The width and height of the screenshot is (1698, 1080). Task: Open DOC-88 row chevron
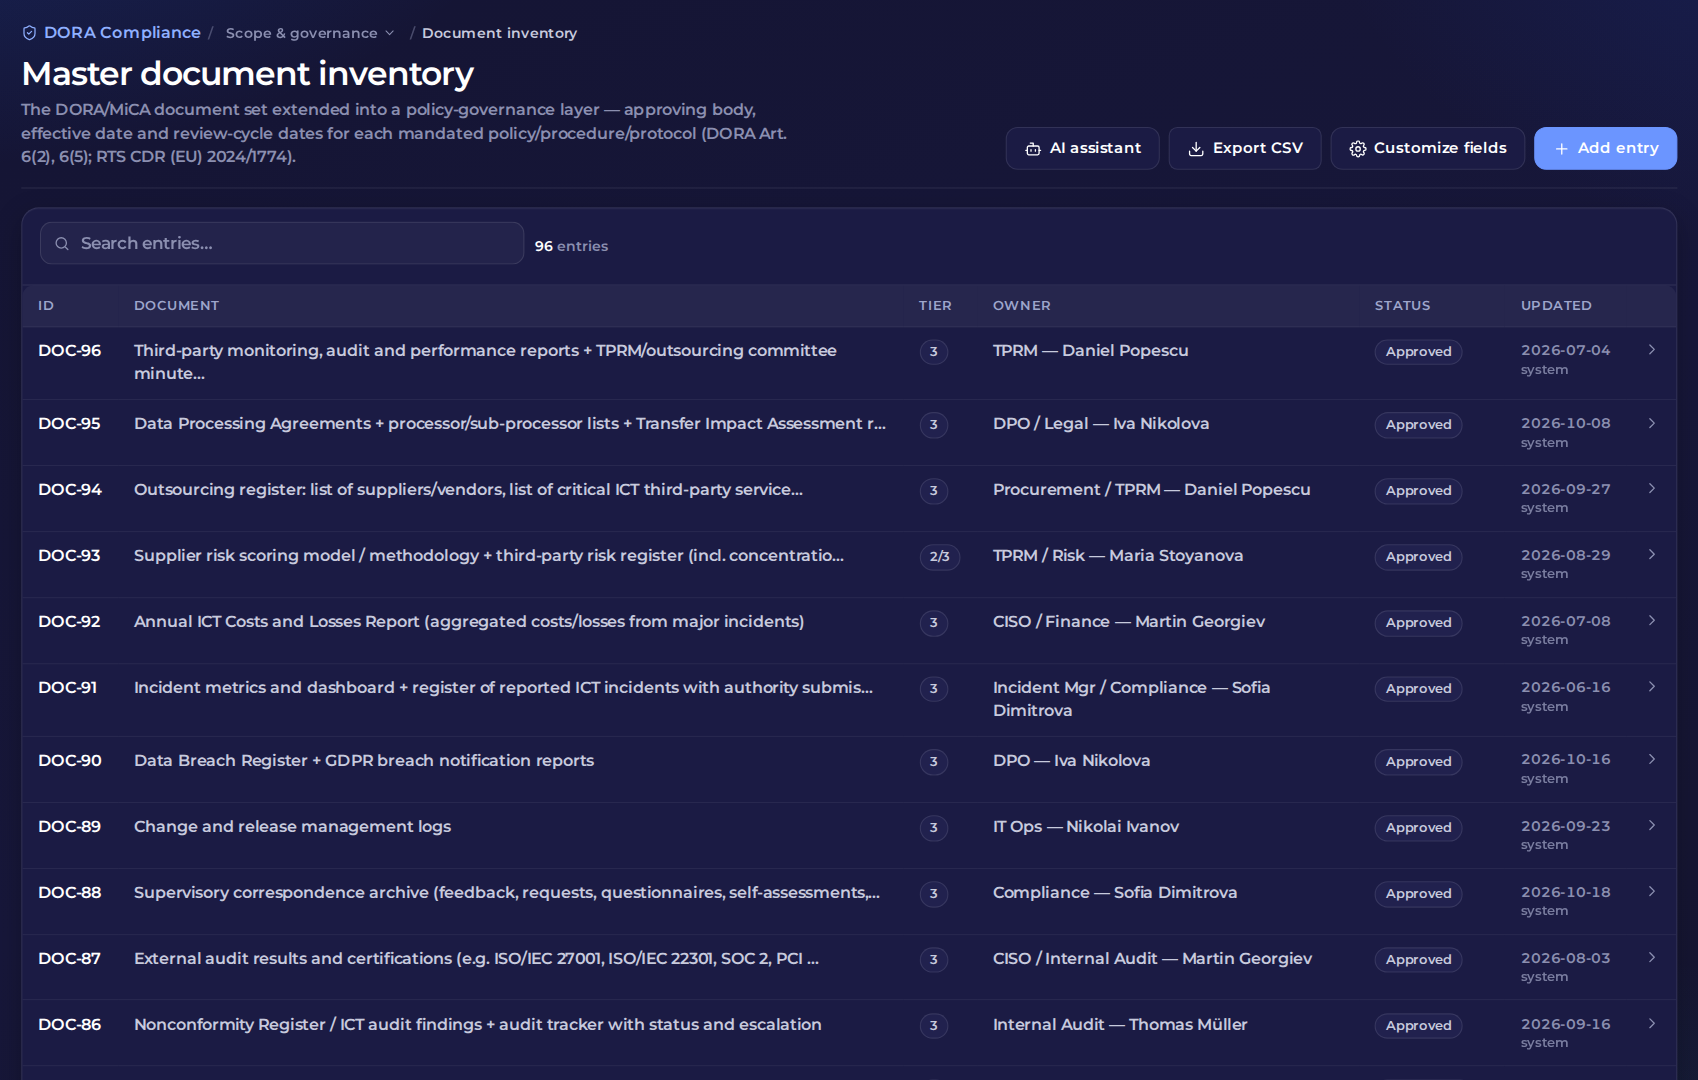tap(1652, 892)
